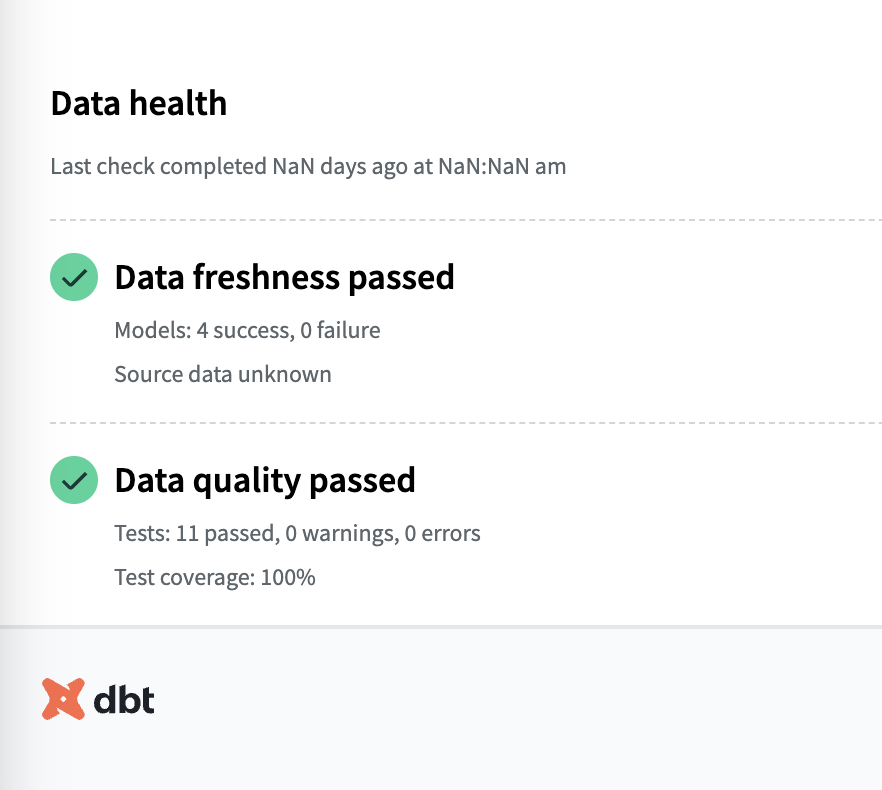Toggle the Source data unknown indicator
Viewport: 882px width, 790px height.
222,374
